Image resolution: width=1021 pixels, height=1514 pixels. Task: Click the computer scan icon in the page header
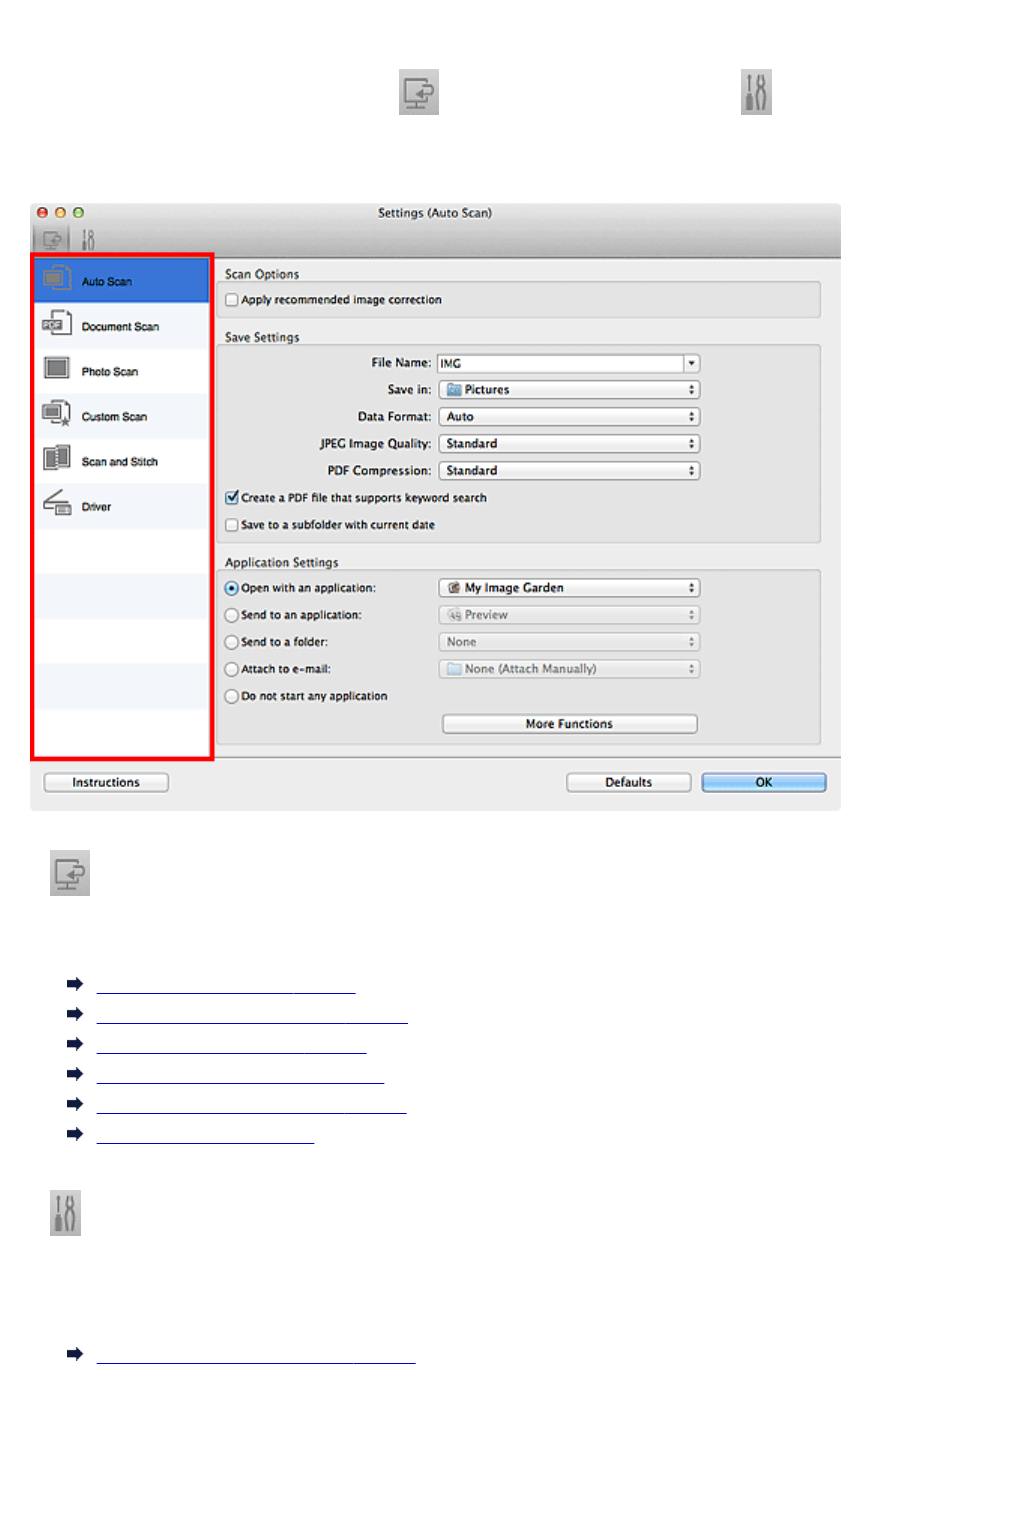tap(419, 92)
